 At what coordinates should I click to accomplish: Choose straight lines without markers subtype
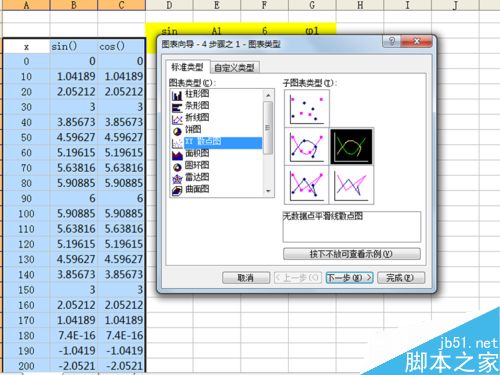351,185
